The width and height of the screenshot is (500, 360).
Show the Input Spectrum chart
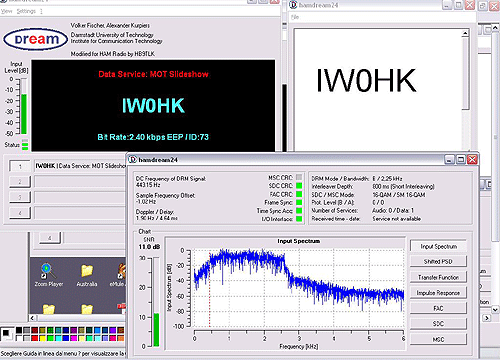(438, 246)
